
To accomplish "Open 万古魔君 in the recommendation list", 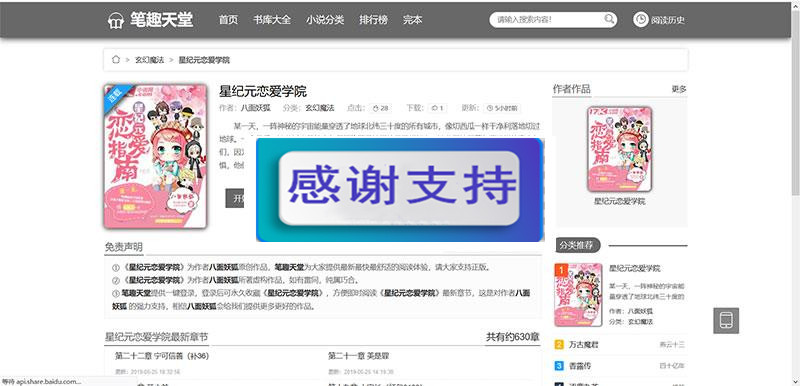I will point(584,345).
